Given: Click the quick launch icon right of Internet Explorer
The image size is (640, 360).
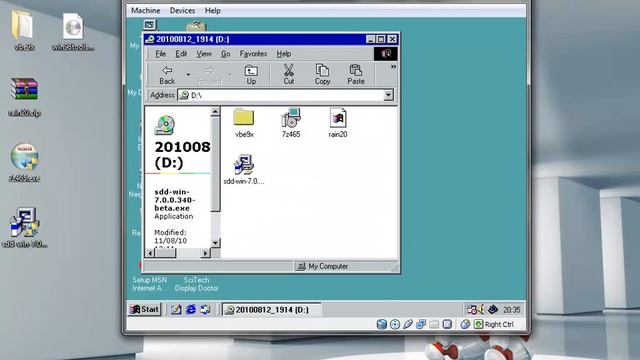Looking at the screenshot, I should (205, 310).
